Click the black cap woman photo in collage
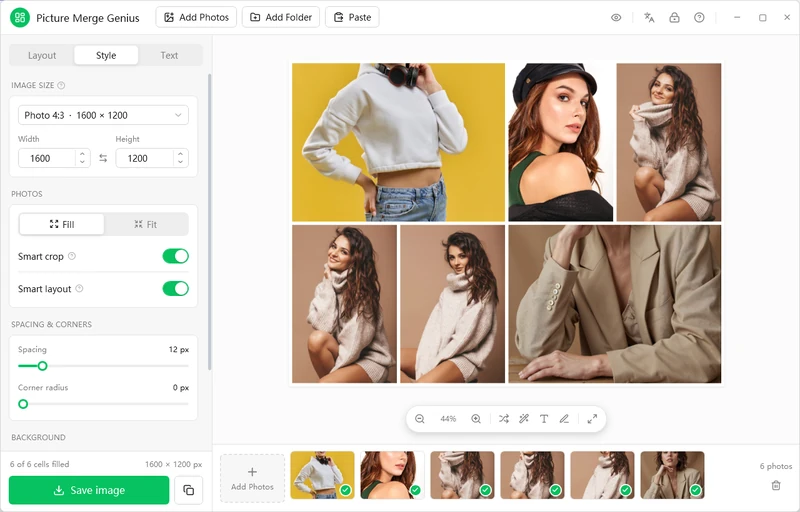Viewport: 800px width, 512px height. pyautogui.click(x=561, y=142)
